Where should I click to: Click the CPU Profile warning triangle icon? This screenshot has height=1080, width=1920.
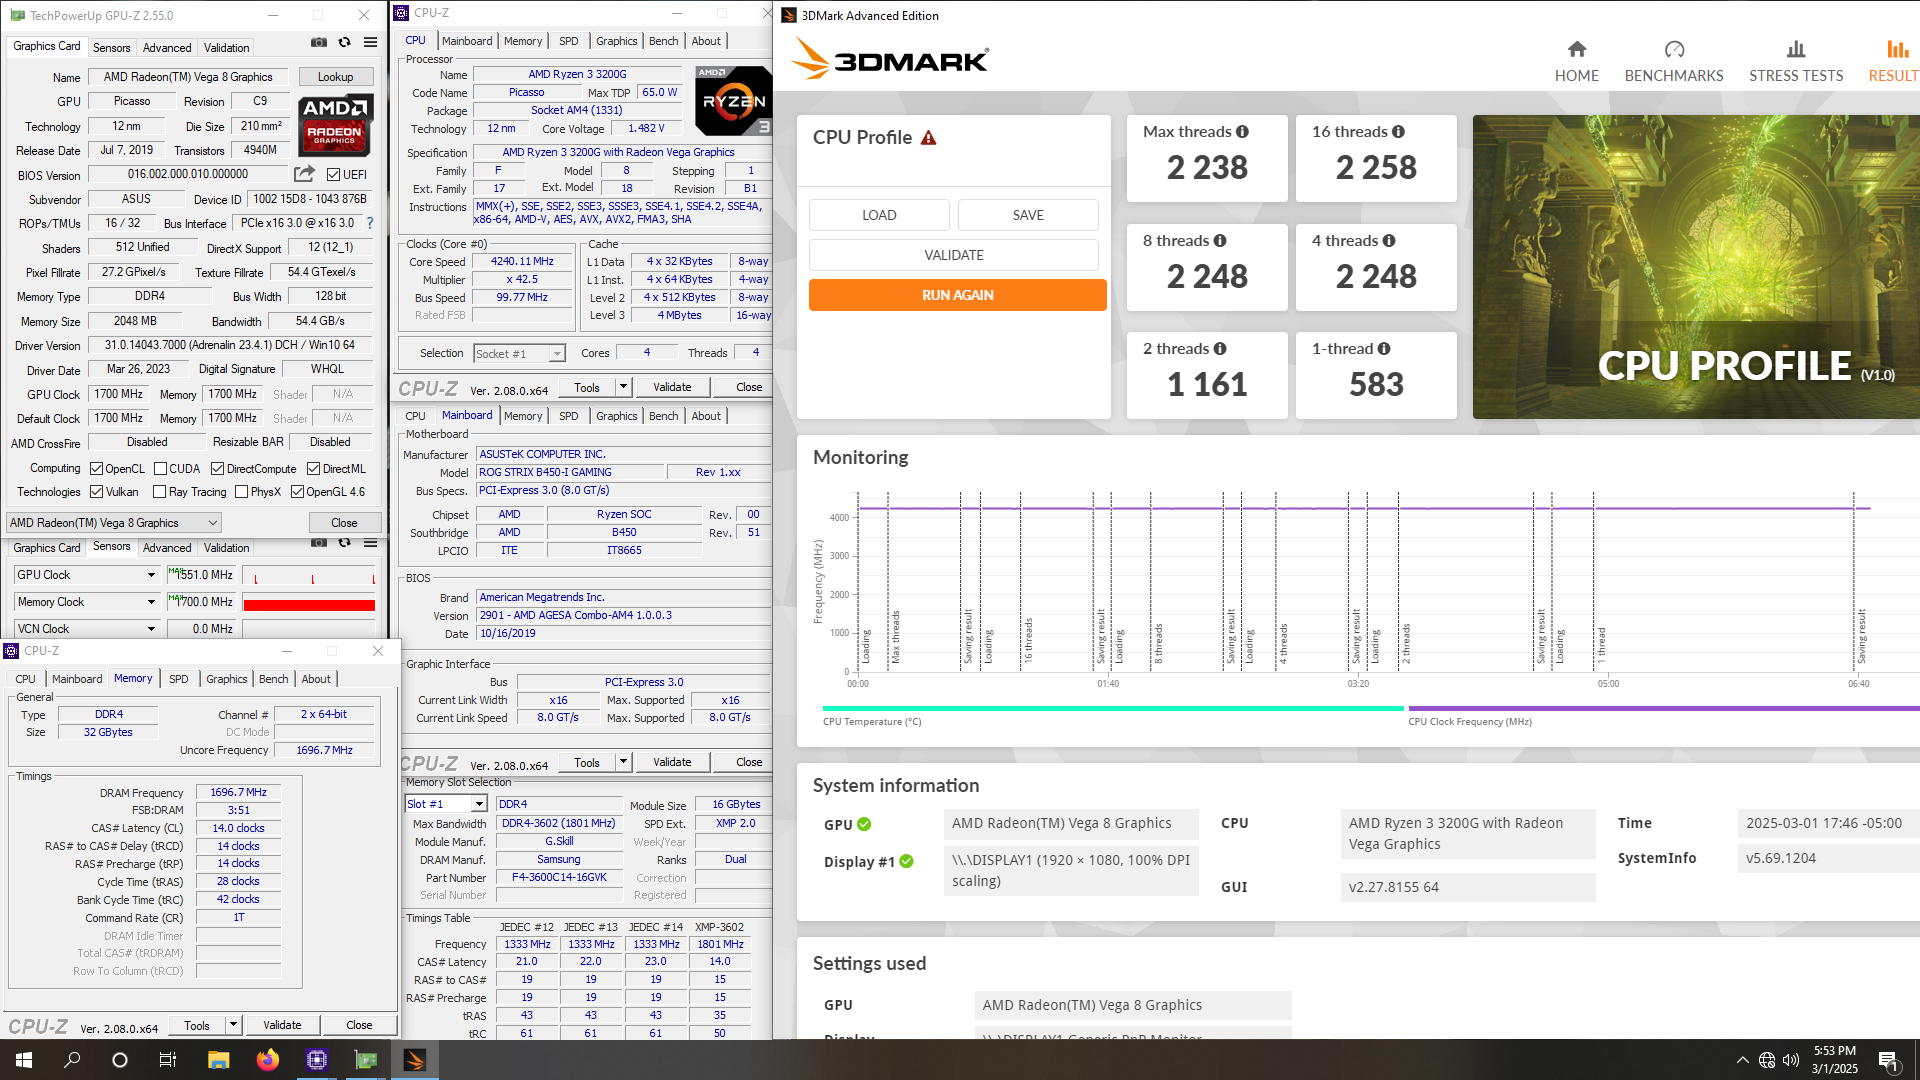click(928, 138)
